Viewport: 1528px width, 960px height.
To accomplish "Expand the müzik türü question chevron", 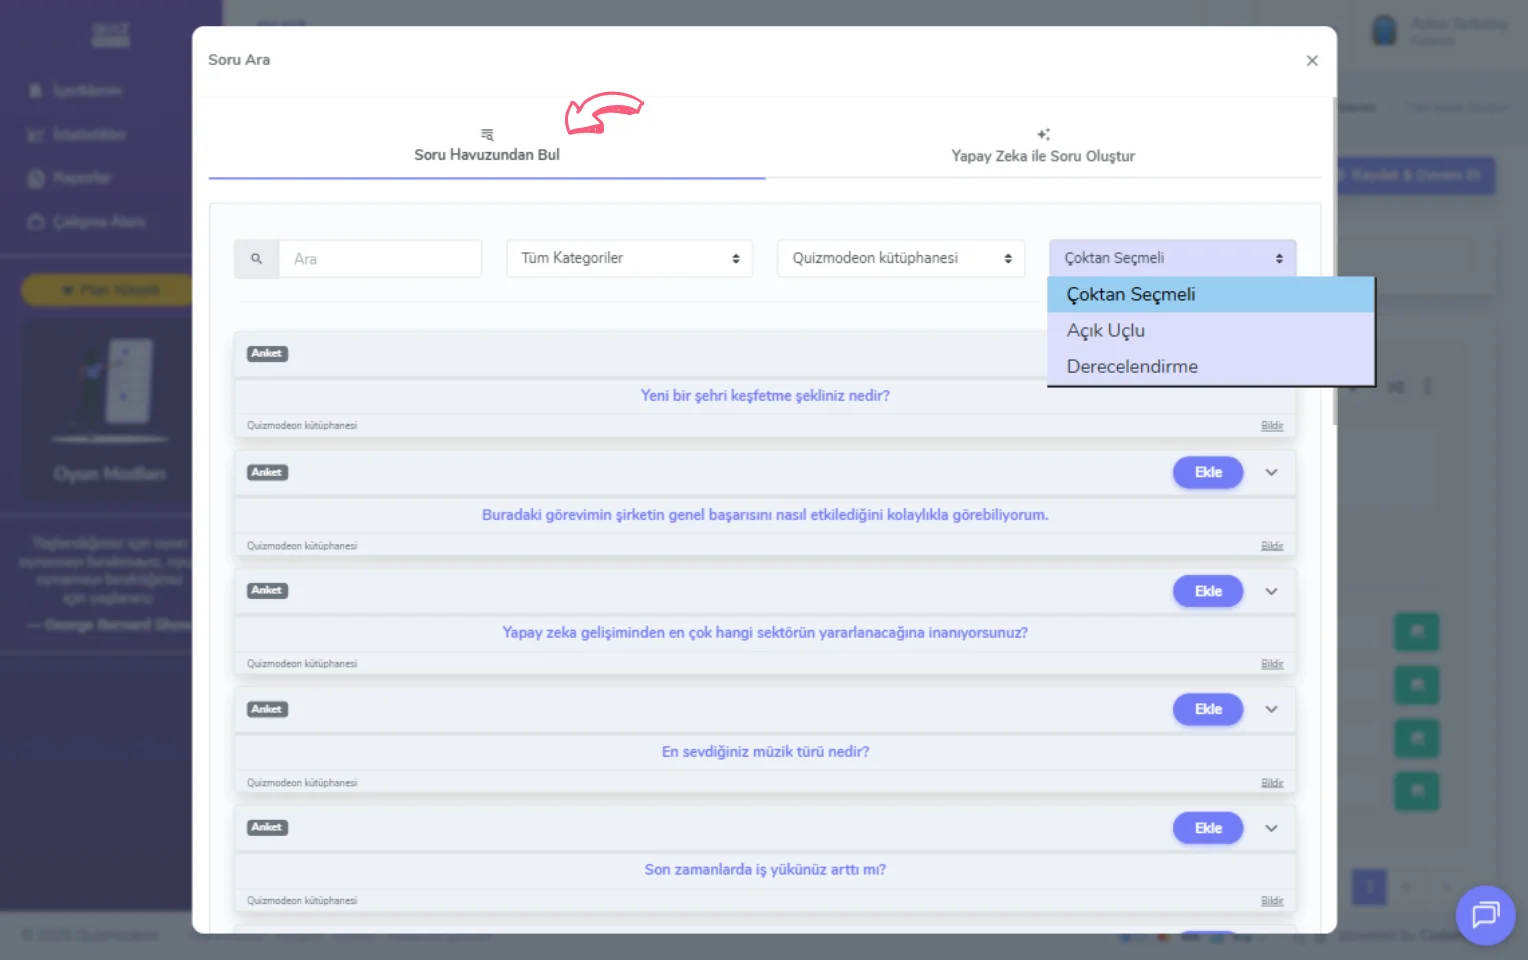I will 1271,710.
